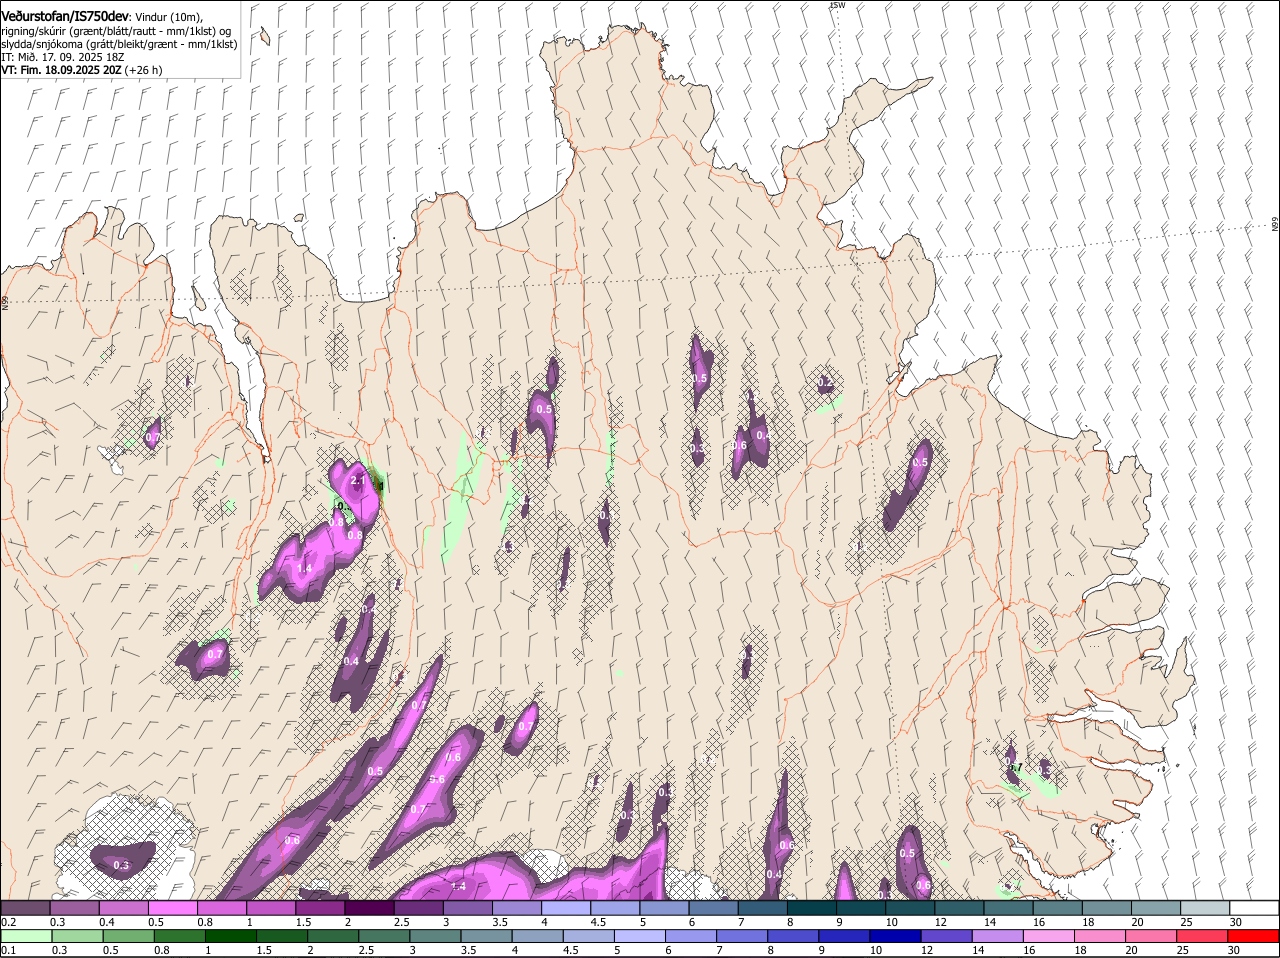This screenshot has height=958, width=1280.
Task: Click the 'rigning/skúrir' description line in header
Action: pyautogui.click(x=114, y=31)
